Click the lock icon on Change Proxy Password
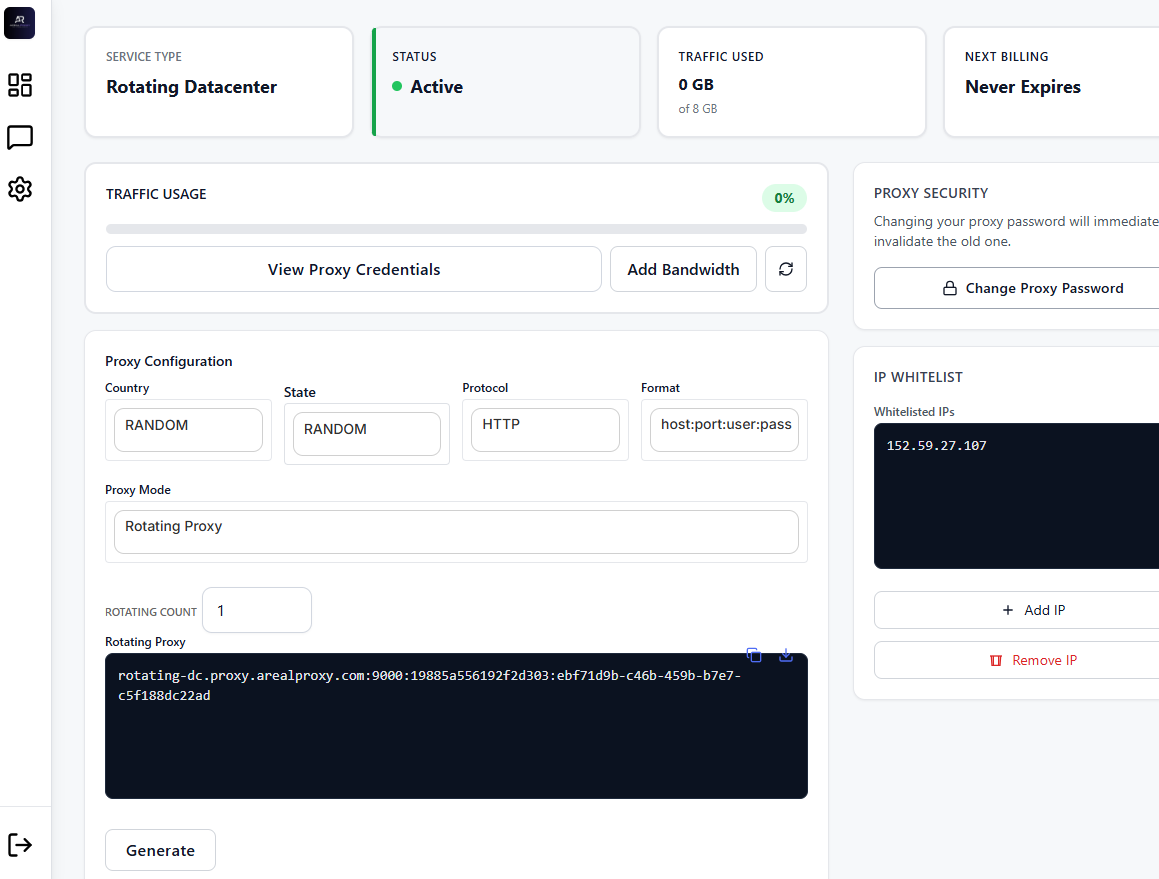This screenshot has width=1159, height=879. tap(950, 288)
